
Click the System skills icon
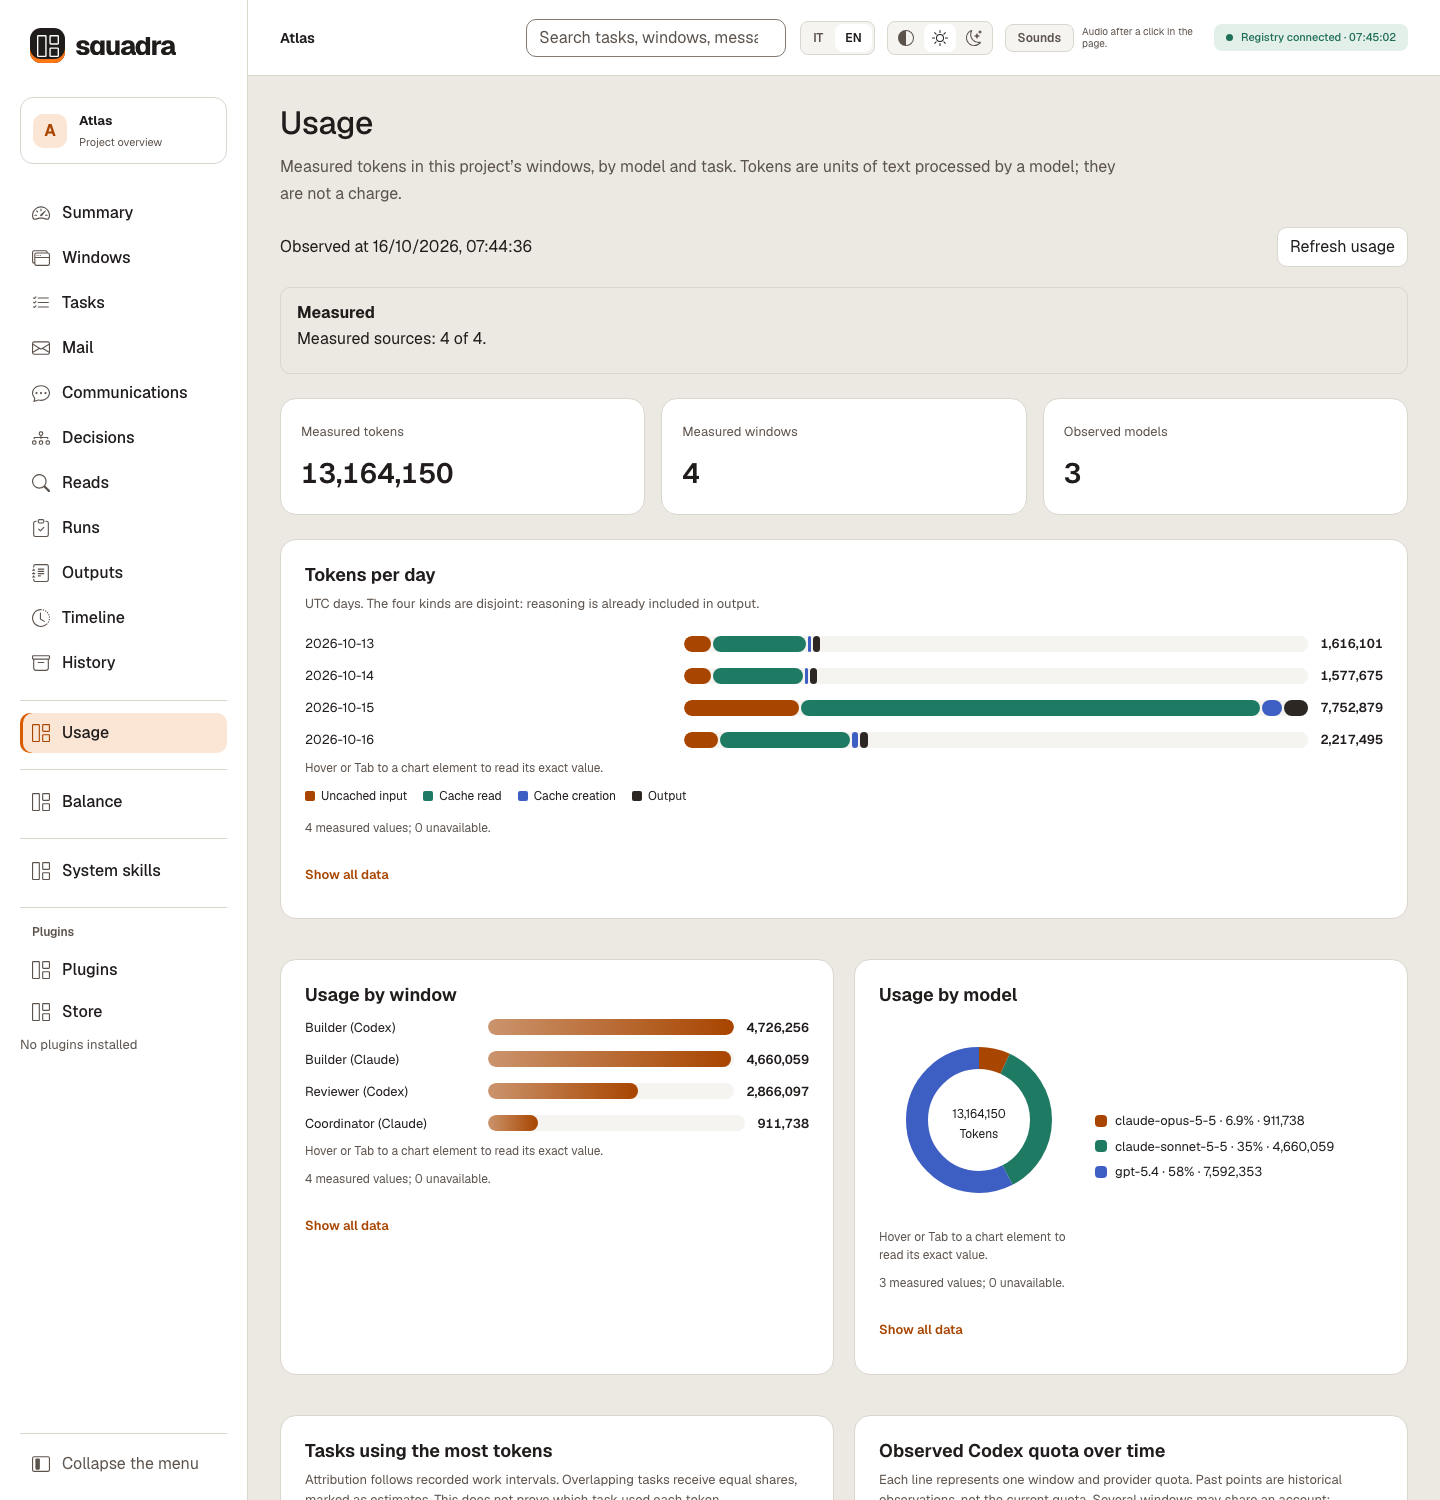(41, 871)
